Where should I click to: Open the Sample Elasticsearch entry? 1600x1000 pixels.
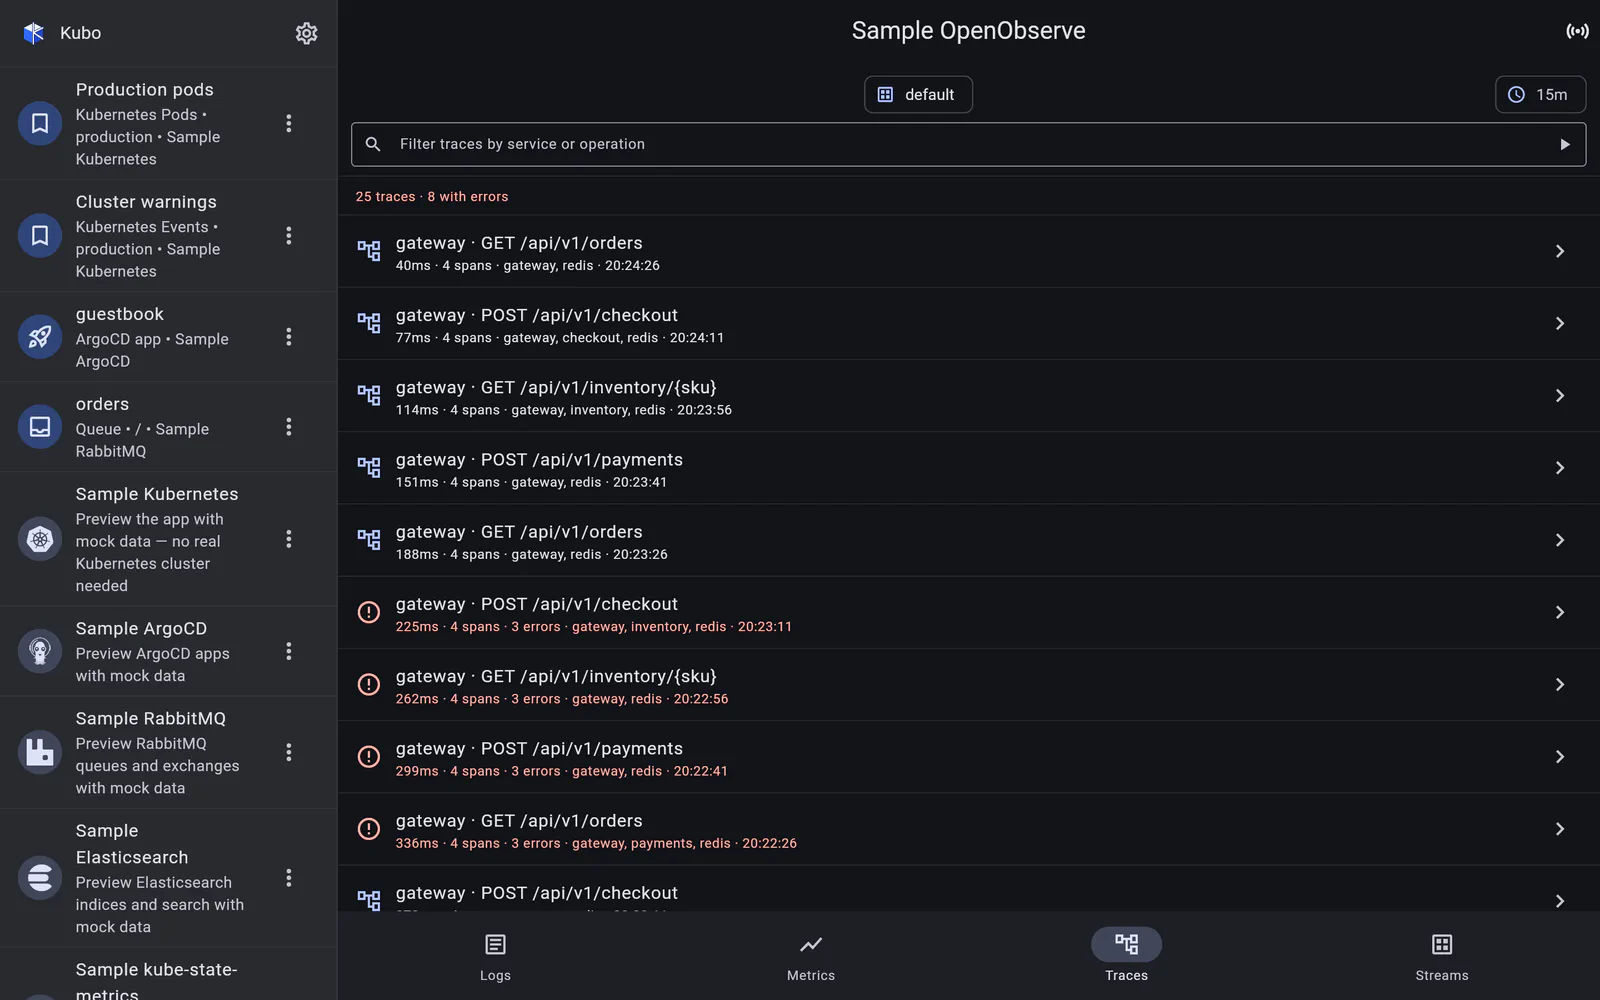(168, 878)
